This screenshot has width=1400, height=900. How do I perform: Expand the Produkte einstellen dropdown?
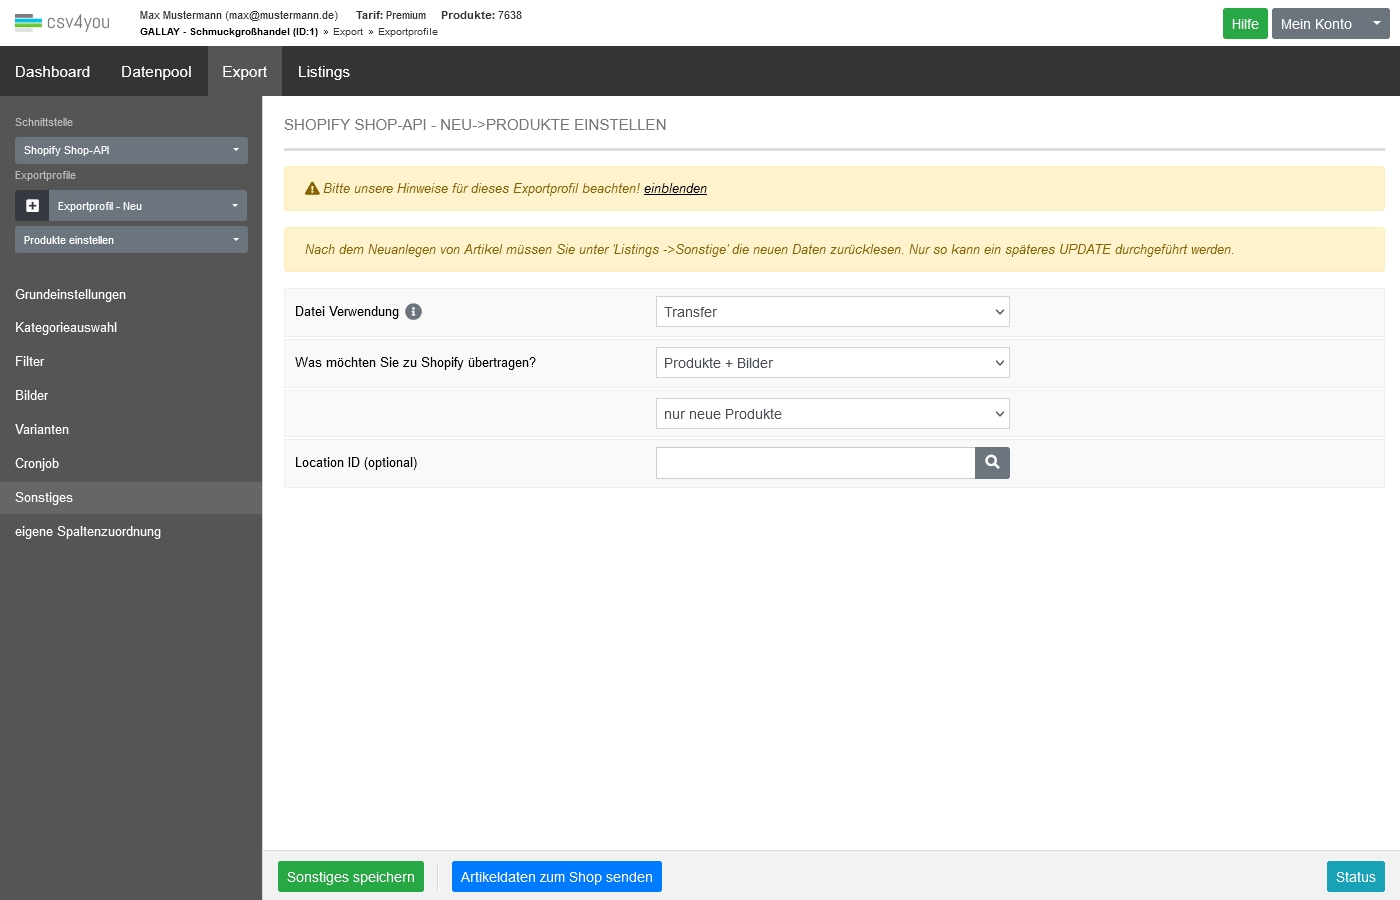(131, 240)
